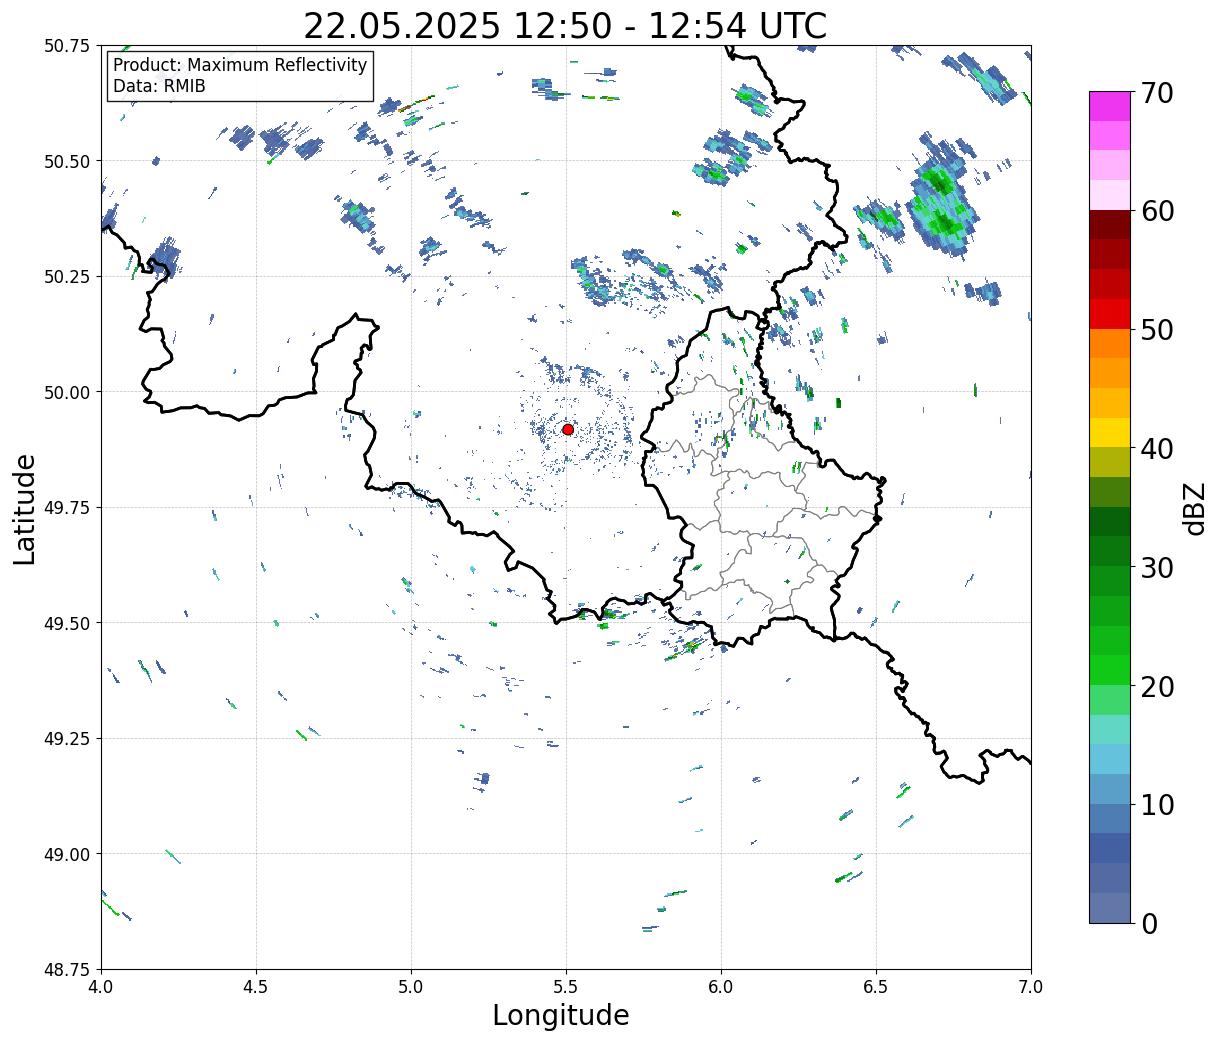Click the colorbar tick label '40'
Image resolution: width=1219 pixels, height=1040 pixels.
pyautogui.click(x=1156, y=448)
